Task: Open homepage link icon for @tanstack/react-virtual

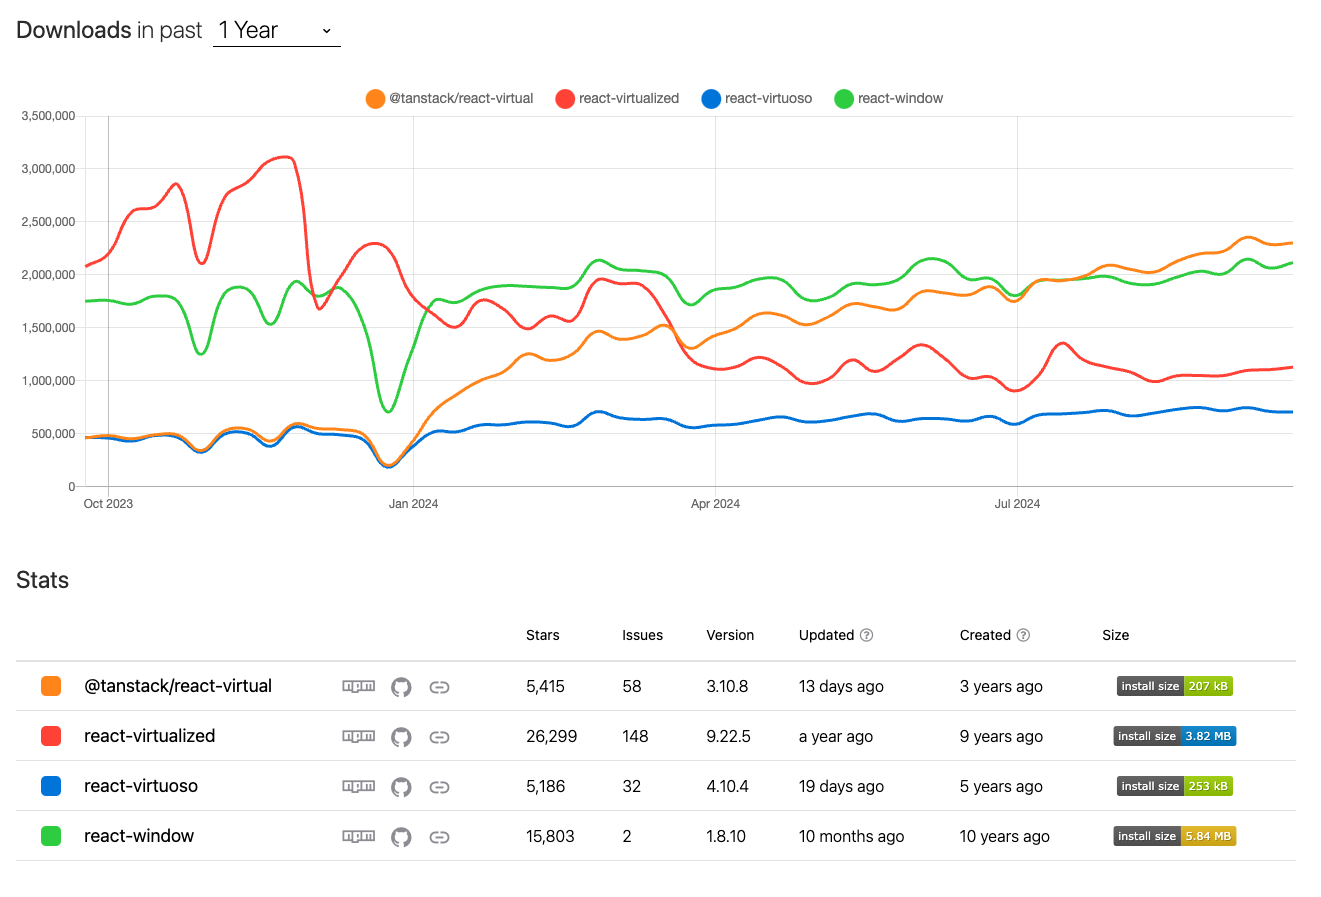Action: tap(439, 687)
